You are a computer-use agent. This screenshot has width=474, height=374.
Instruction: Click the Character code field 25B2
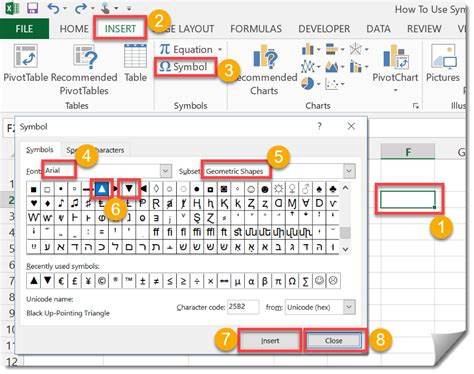pyautogui.click(x=243, y=307)
